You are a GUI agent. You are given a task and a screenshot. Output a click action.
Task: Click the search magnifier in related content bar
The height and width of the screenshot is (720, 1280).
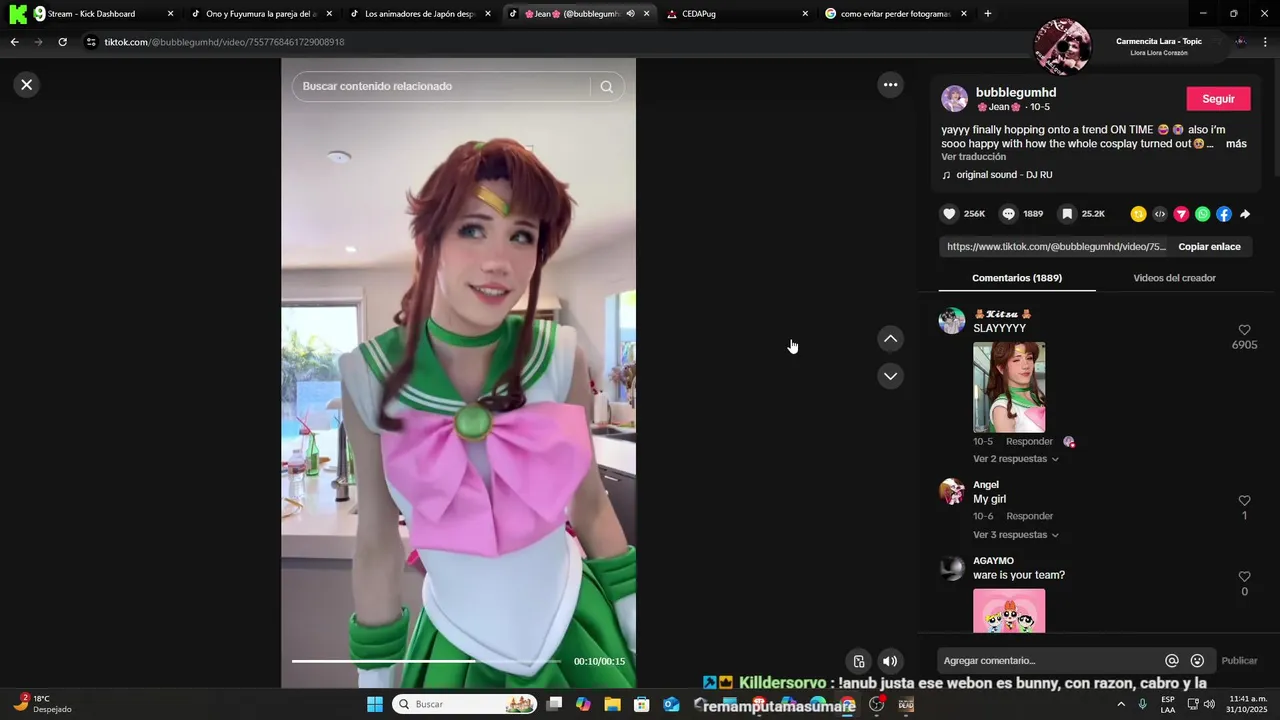pos(606,86)
